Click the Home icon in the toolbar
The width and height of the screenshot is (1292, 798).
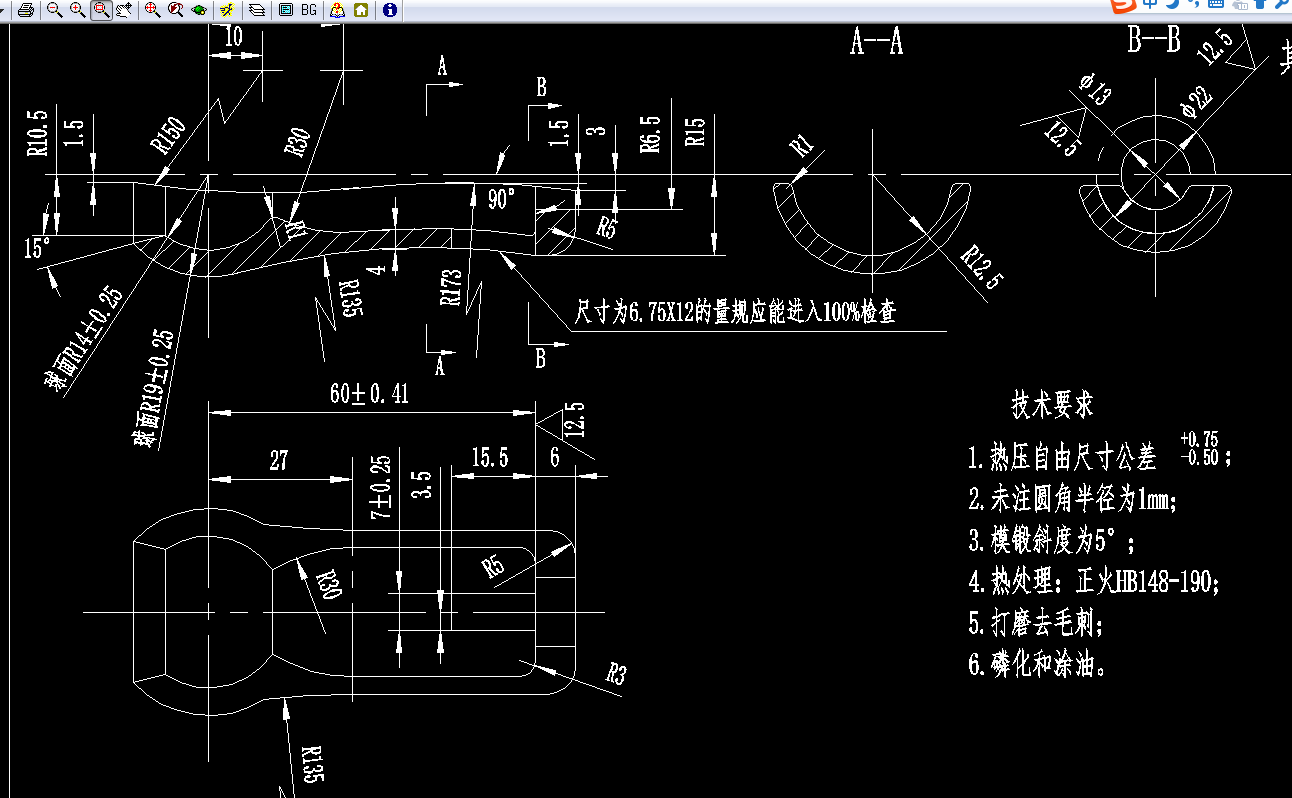pyautogui.click(x=360, y=10)
